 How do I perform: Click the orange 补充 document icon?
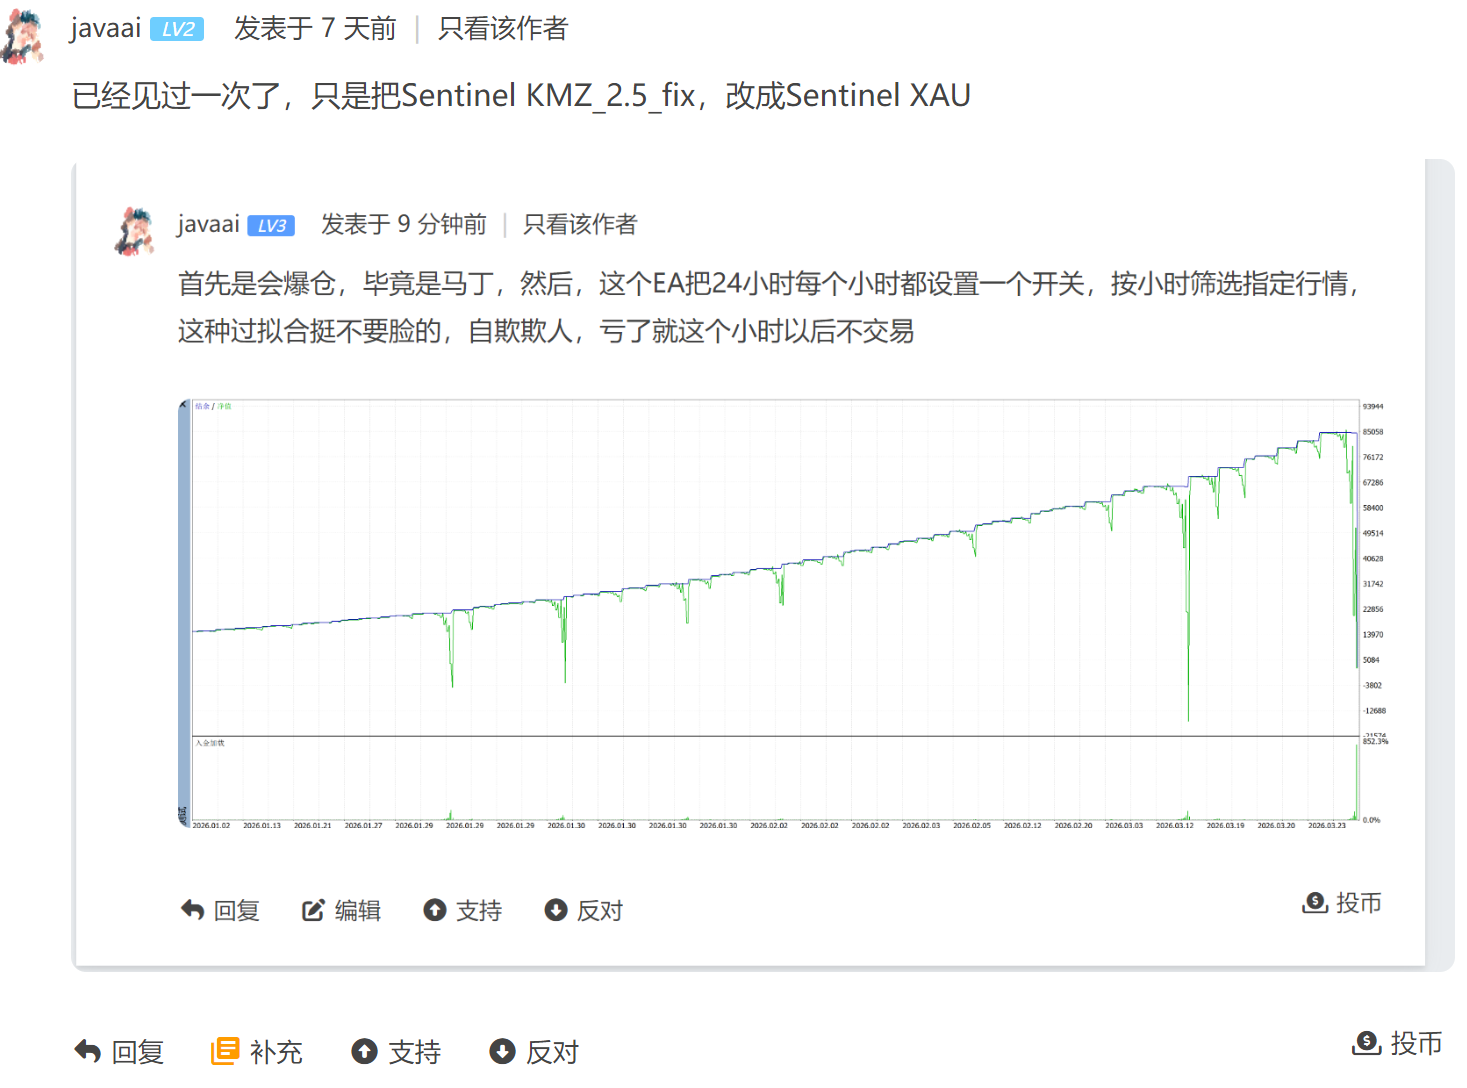pos(225,1051)
